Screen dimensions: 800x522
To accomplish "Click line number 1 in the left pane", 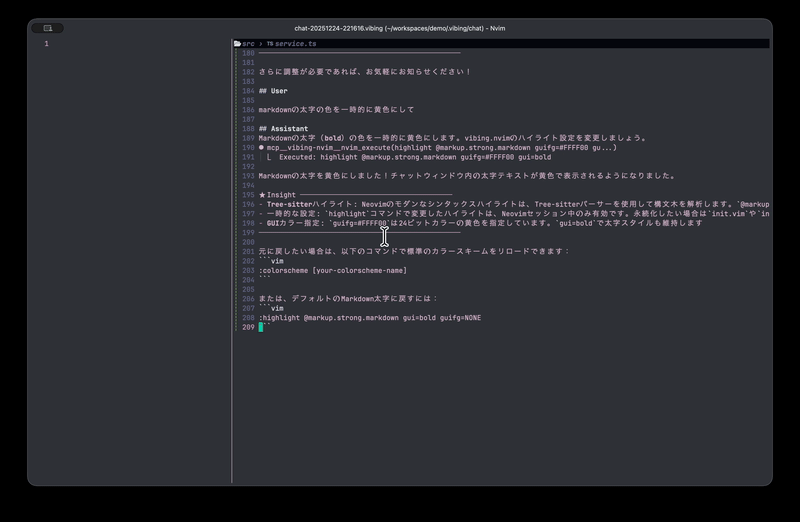I will coord(46,44).
